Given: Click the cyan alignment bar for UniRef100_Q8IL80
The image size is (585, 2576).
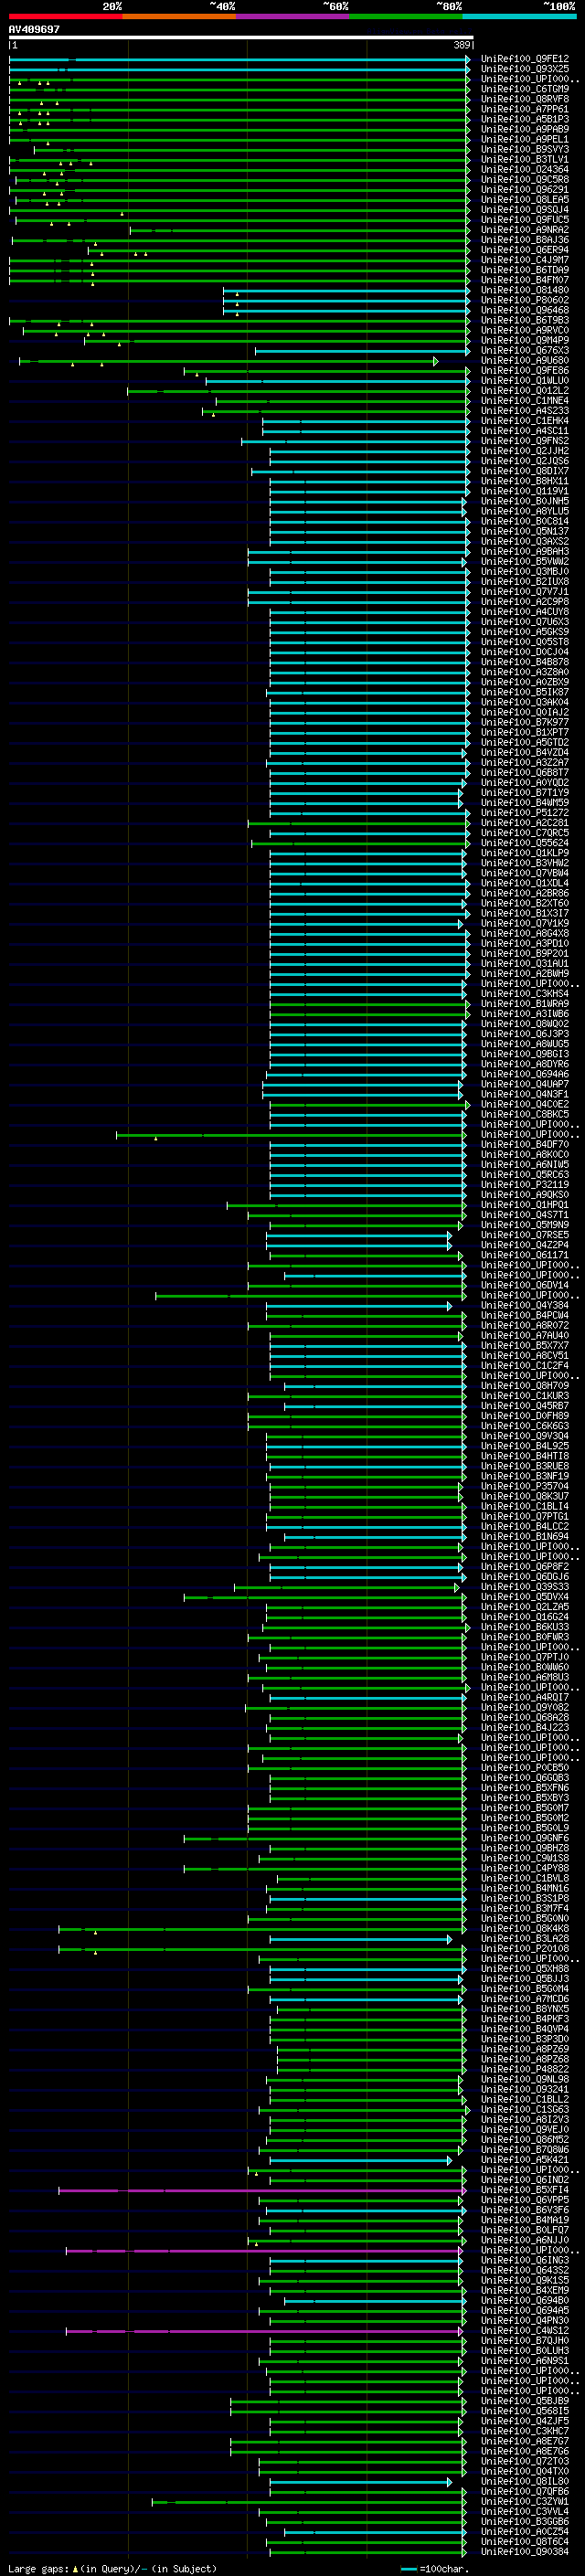Looking at the screenshot, I should [x=360, y=2481].
